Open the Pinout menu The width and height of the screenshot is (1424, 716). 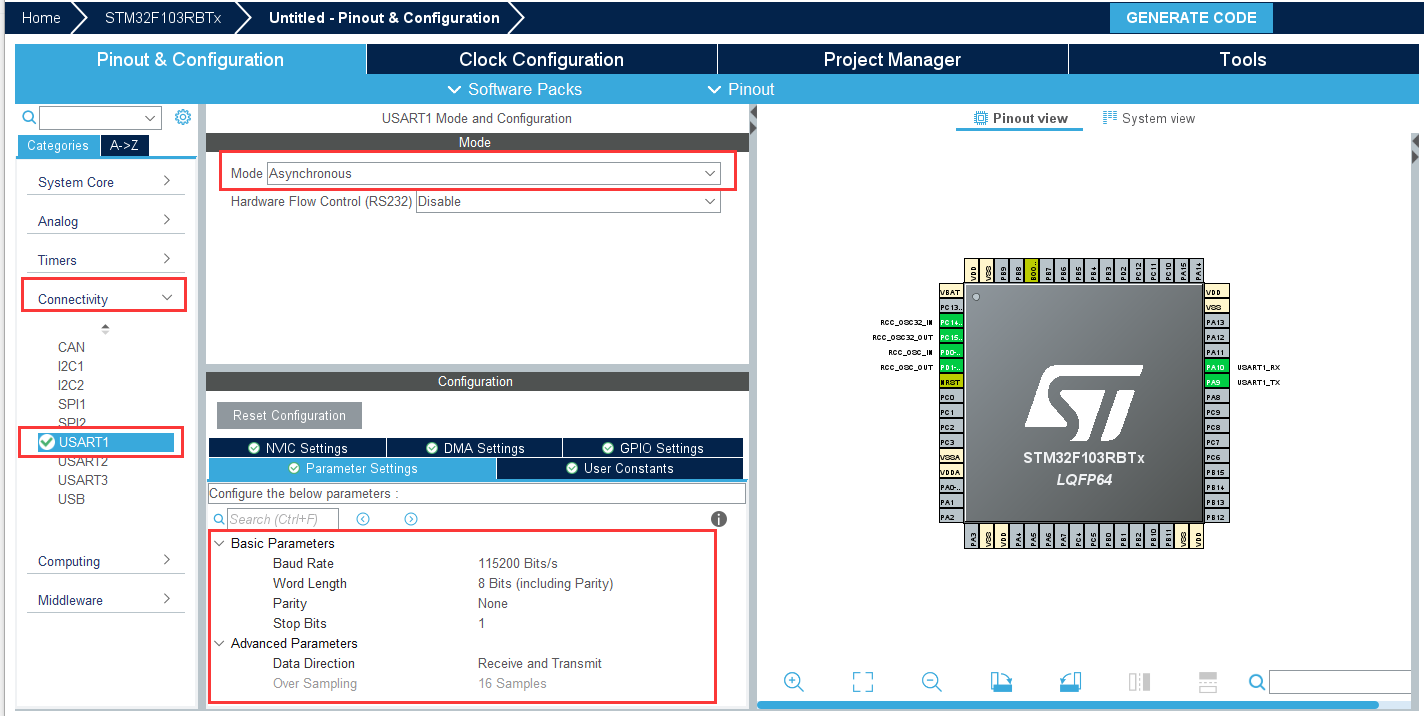(x=741, y=89)
